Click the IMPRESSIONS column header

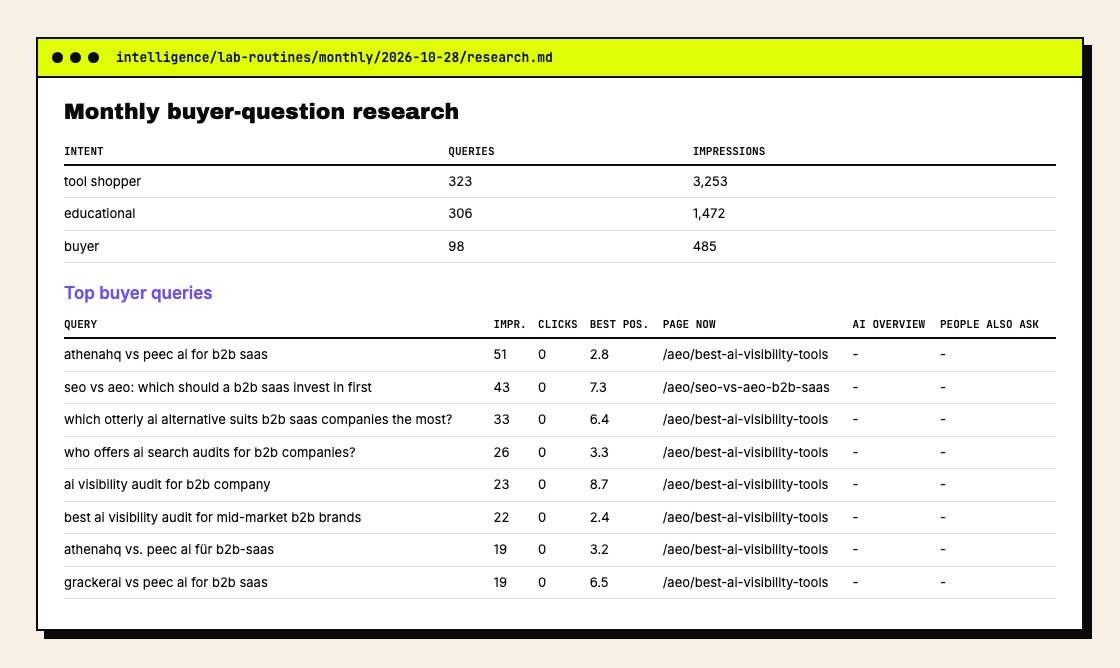[x=729, y=151]
